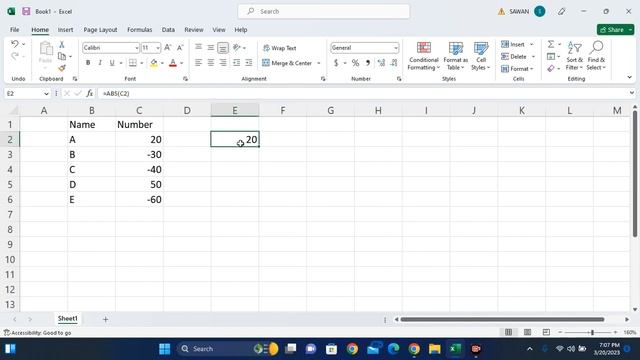This screenshot has height=360, width=640.
Task: Click the zoom slider handle
Action: pyautogui.click(x=592, y=333)
